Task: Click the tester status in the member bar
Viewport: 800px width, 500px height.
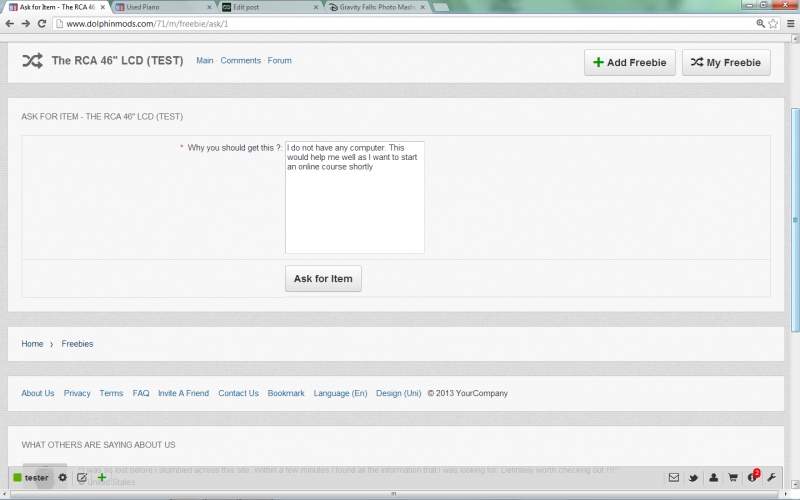Action: (x=31, y=478)
